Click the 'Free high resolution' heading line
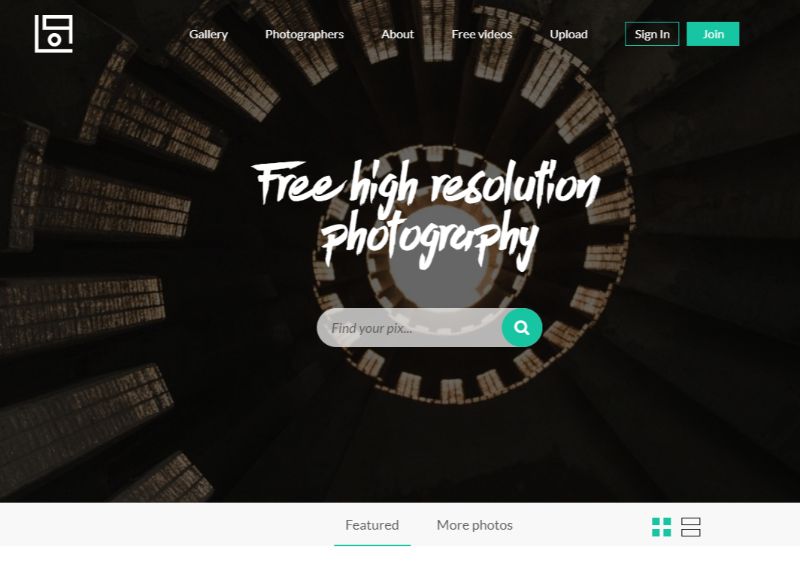Screen dimensions: 800x565 click(428, 186)
